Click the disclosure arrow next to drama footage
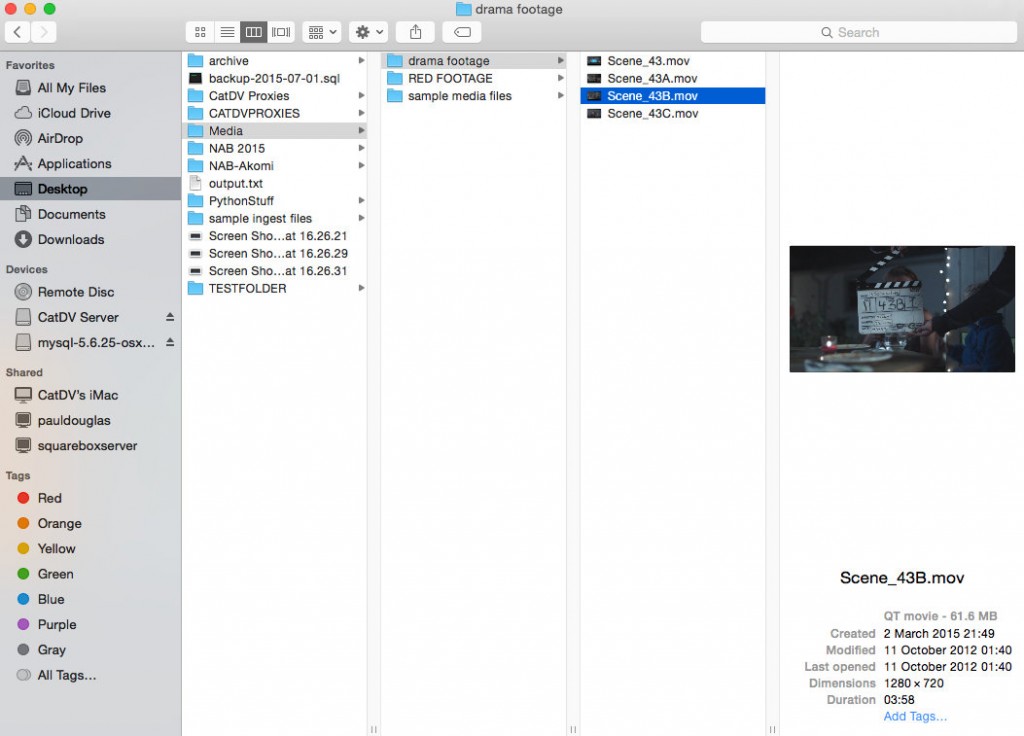The height and width of the screenshot is (736, 1024). coord(563,60)
